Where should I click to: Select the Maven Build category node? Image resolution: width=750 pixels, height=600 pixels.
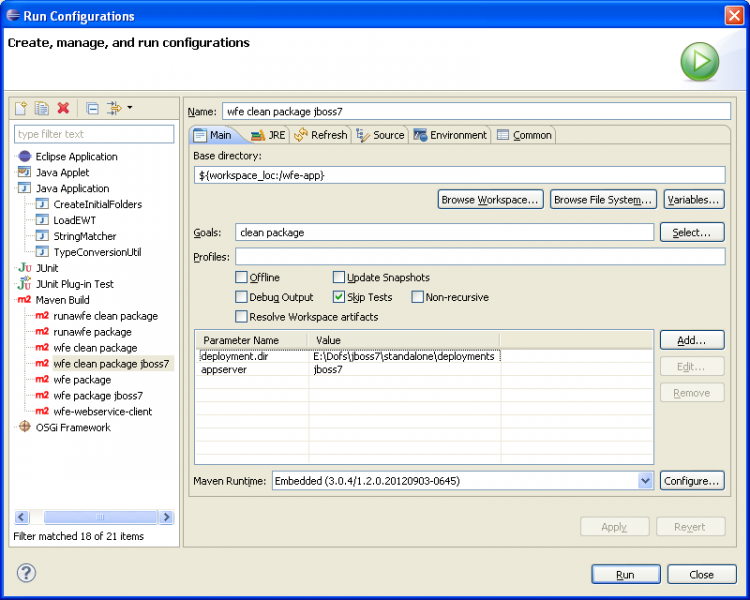click(62, 300)
